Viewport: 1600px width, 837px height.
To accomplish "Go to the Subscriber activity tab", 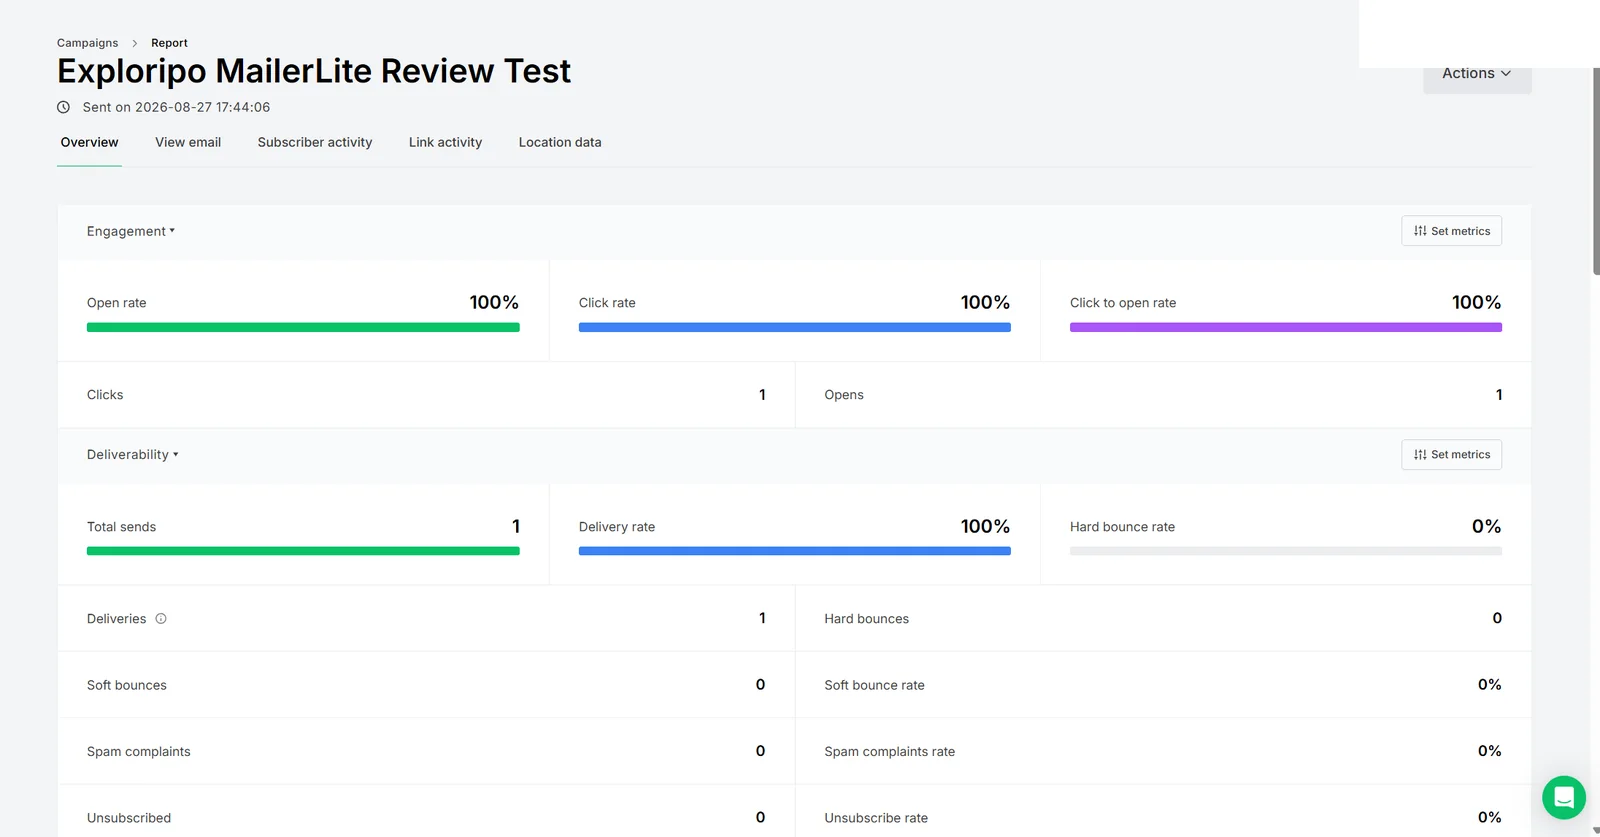I will point(315,142).
